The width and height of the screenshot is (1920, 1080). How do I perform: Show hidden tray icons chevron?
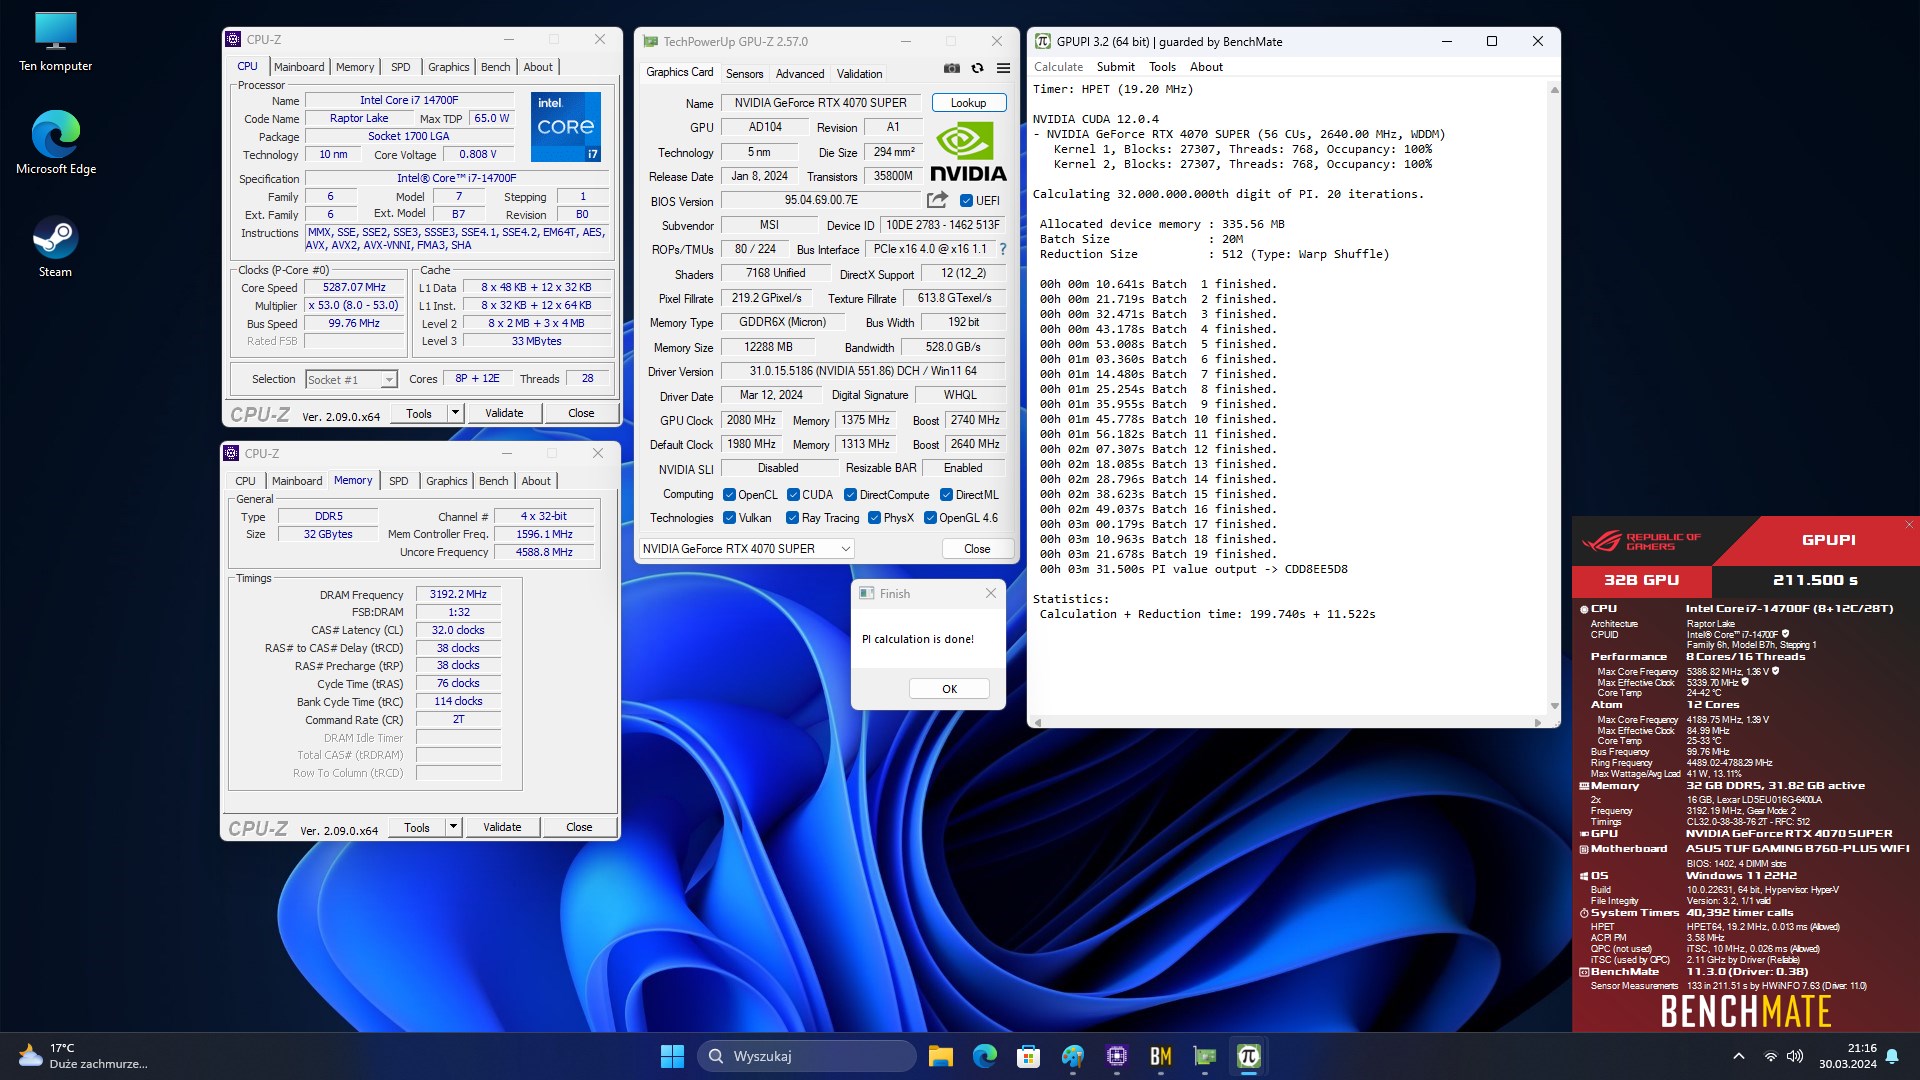[1738, 1056]
